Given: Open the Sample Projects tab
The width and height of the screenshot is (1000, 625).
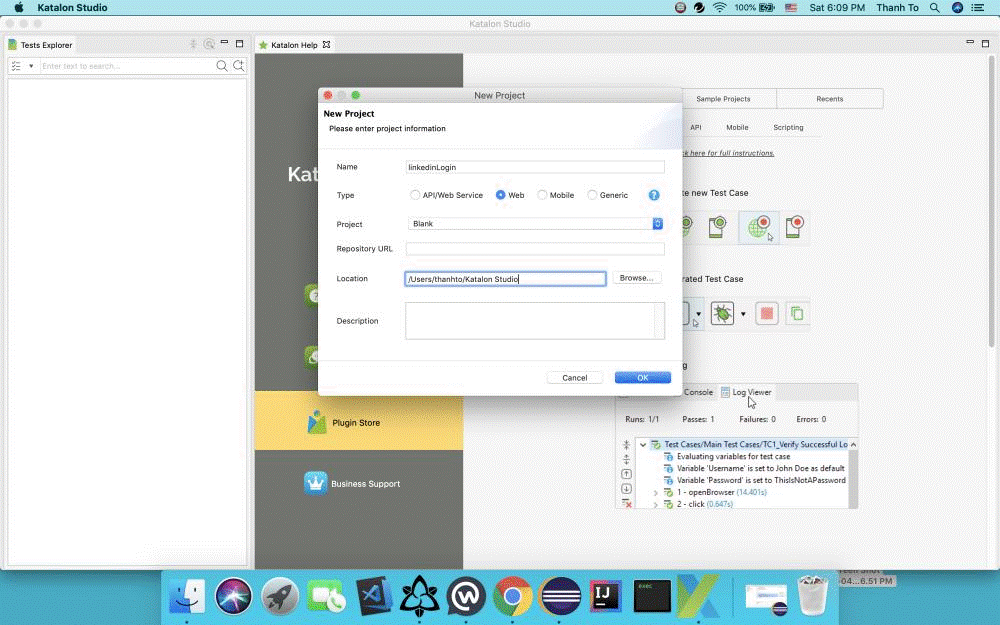Looking at the screenshot, I should (x=723, y=99).
